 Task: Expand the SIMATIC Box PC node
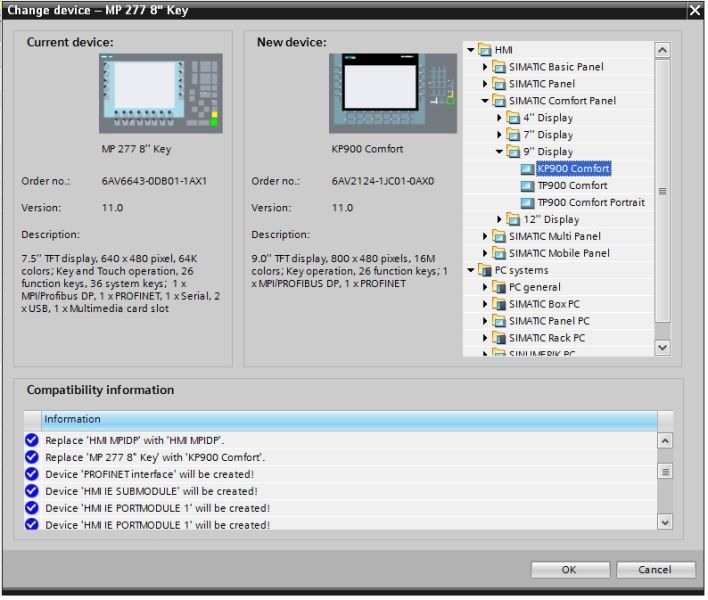(486, 305)
